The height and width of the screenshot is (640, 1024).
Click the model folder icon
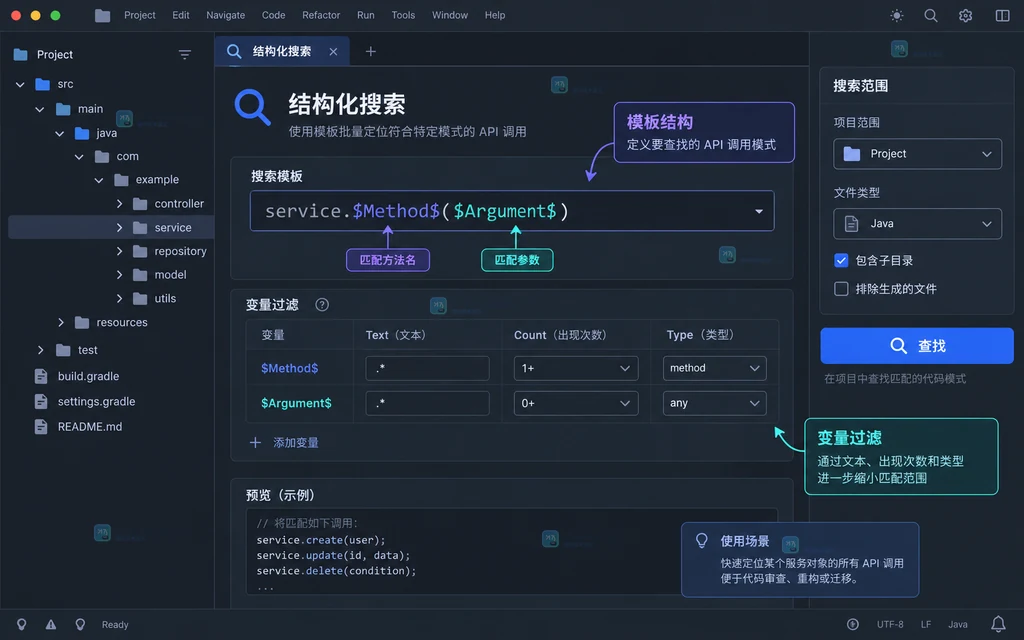(x=140, y=275)
